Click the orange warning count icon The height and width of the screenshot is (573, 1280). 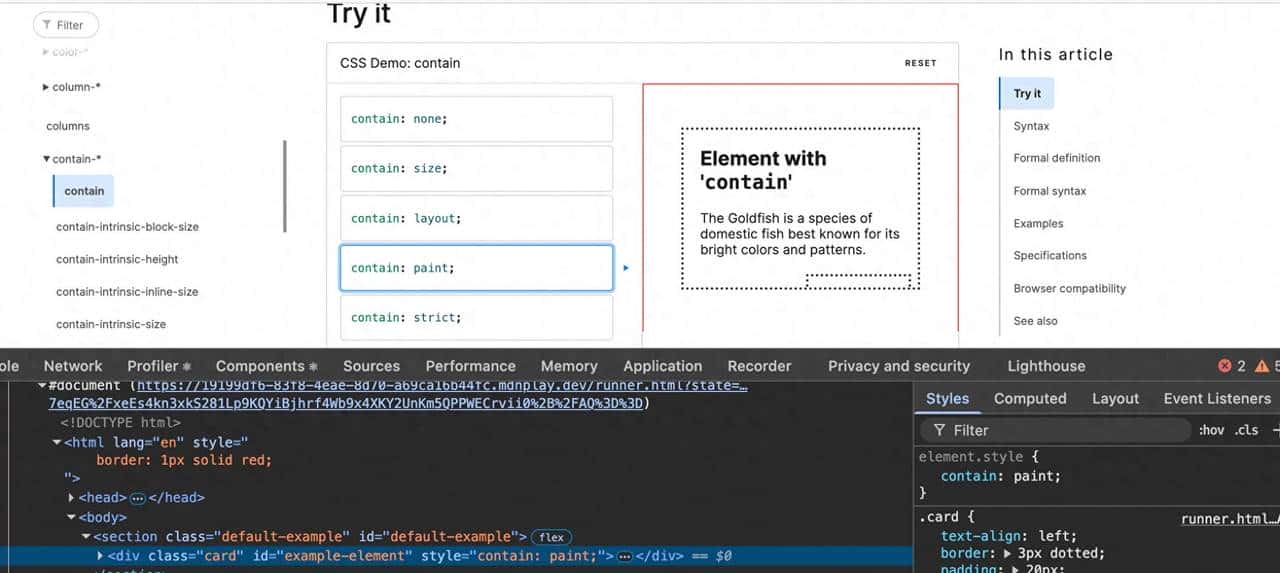pyautogui.click(x=1262, y=366)
